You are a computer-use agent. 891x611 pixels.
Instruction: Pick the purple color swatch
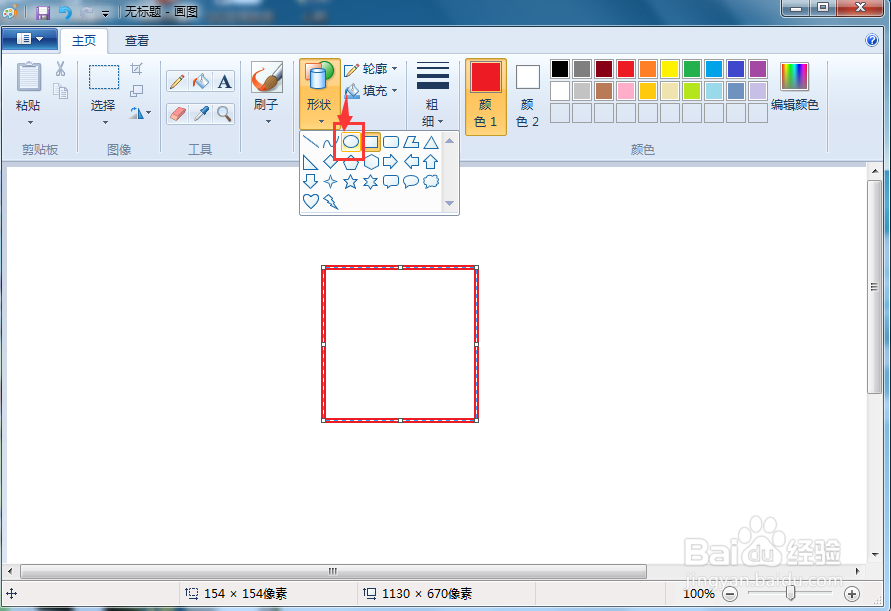tap(757, 69)
